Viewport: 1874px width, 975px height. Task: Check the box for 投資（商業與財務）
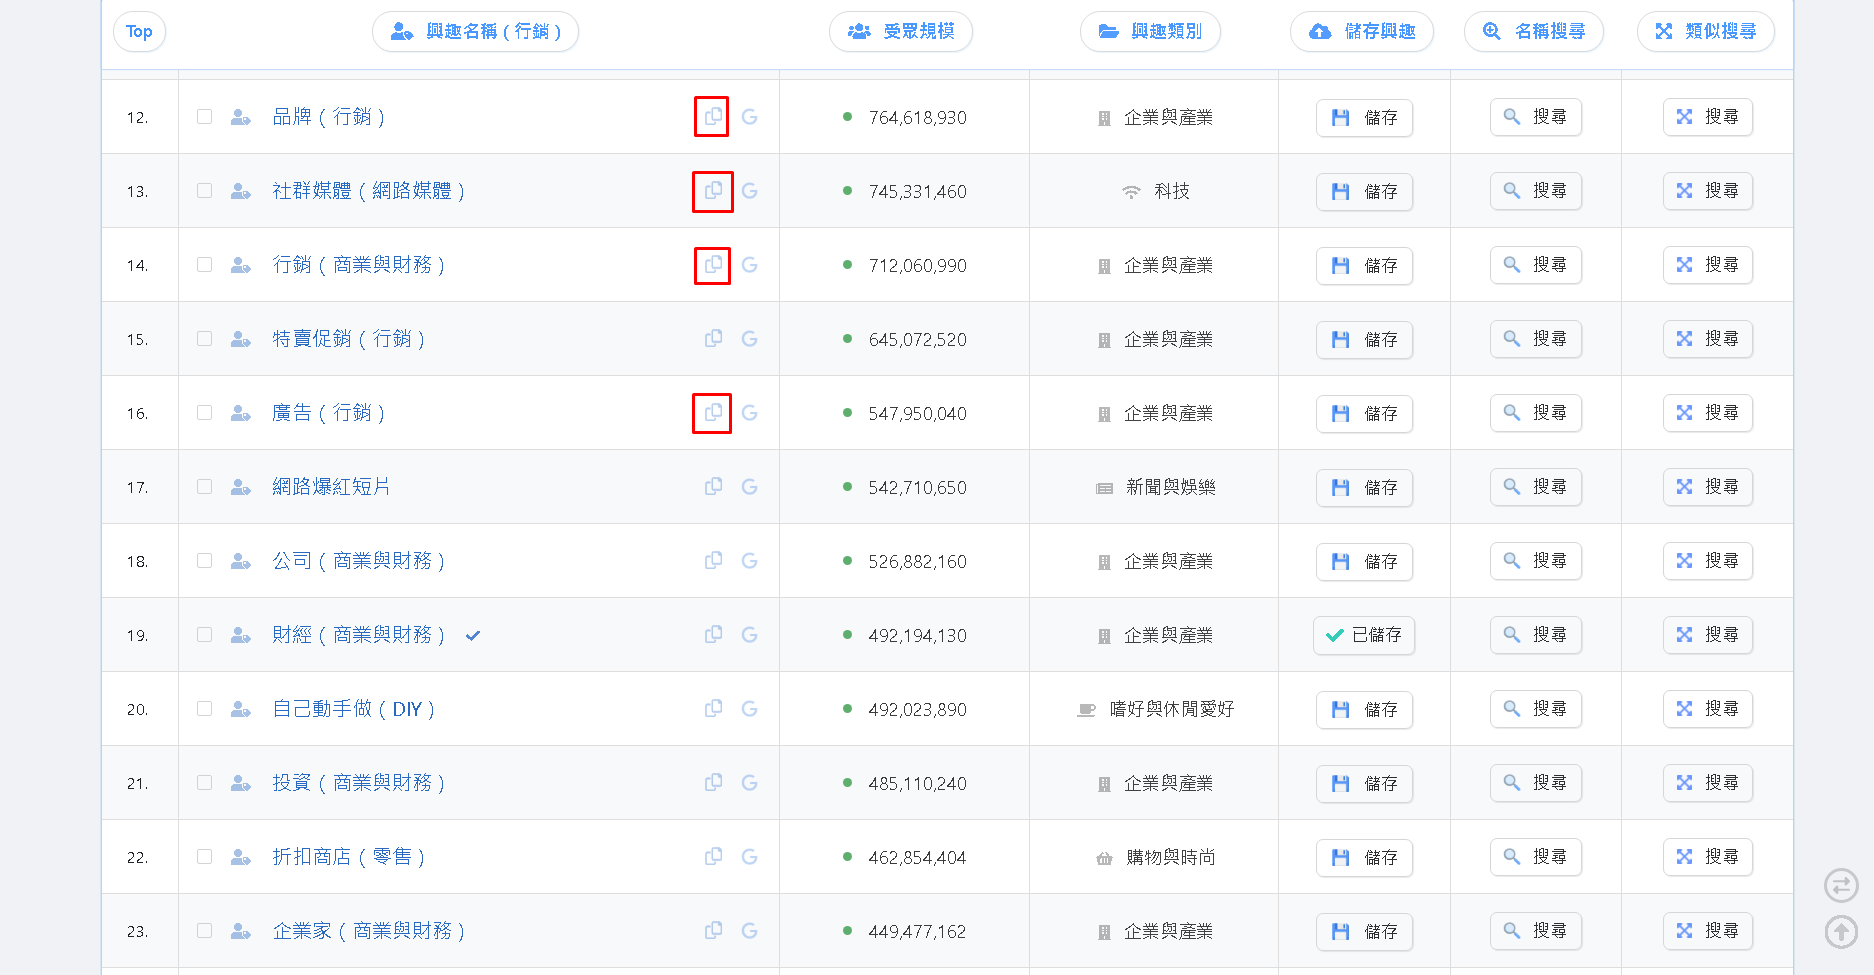pyautogui.click(x=204, y=783)
